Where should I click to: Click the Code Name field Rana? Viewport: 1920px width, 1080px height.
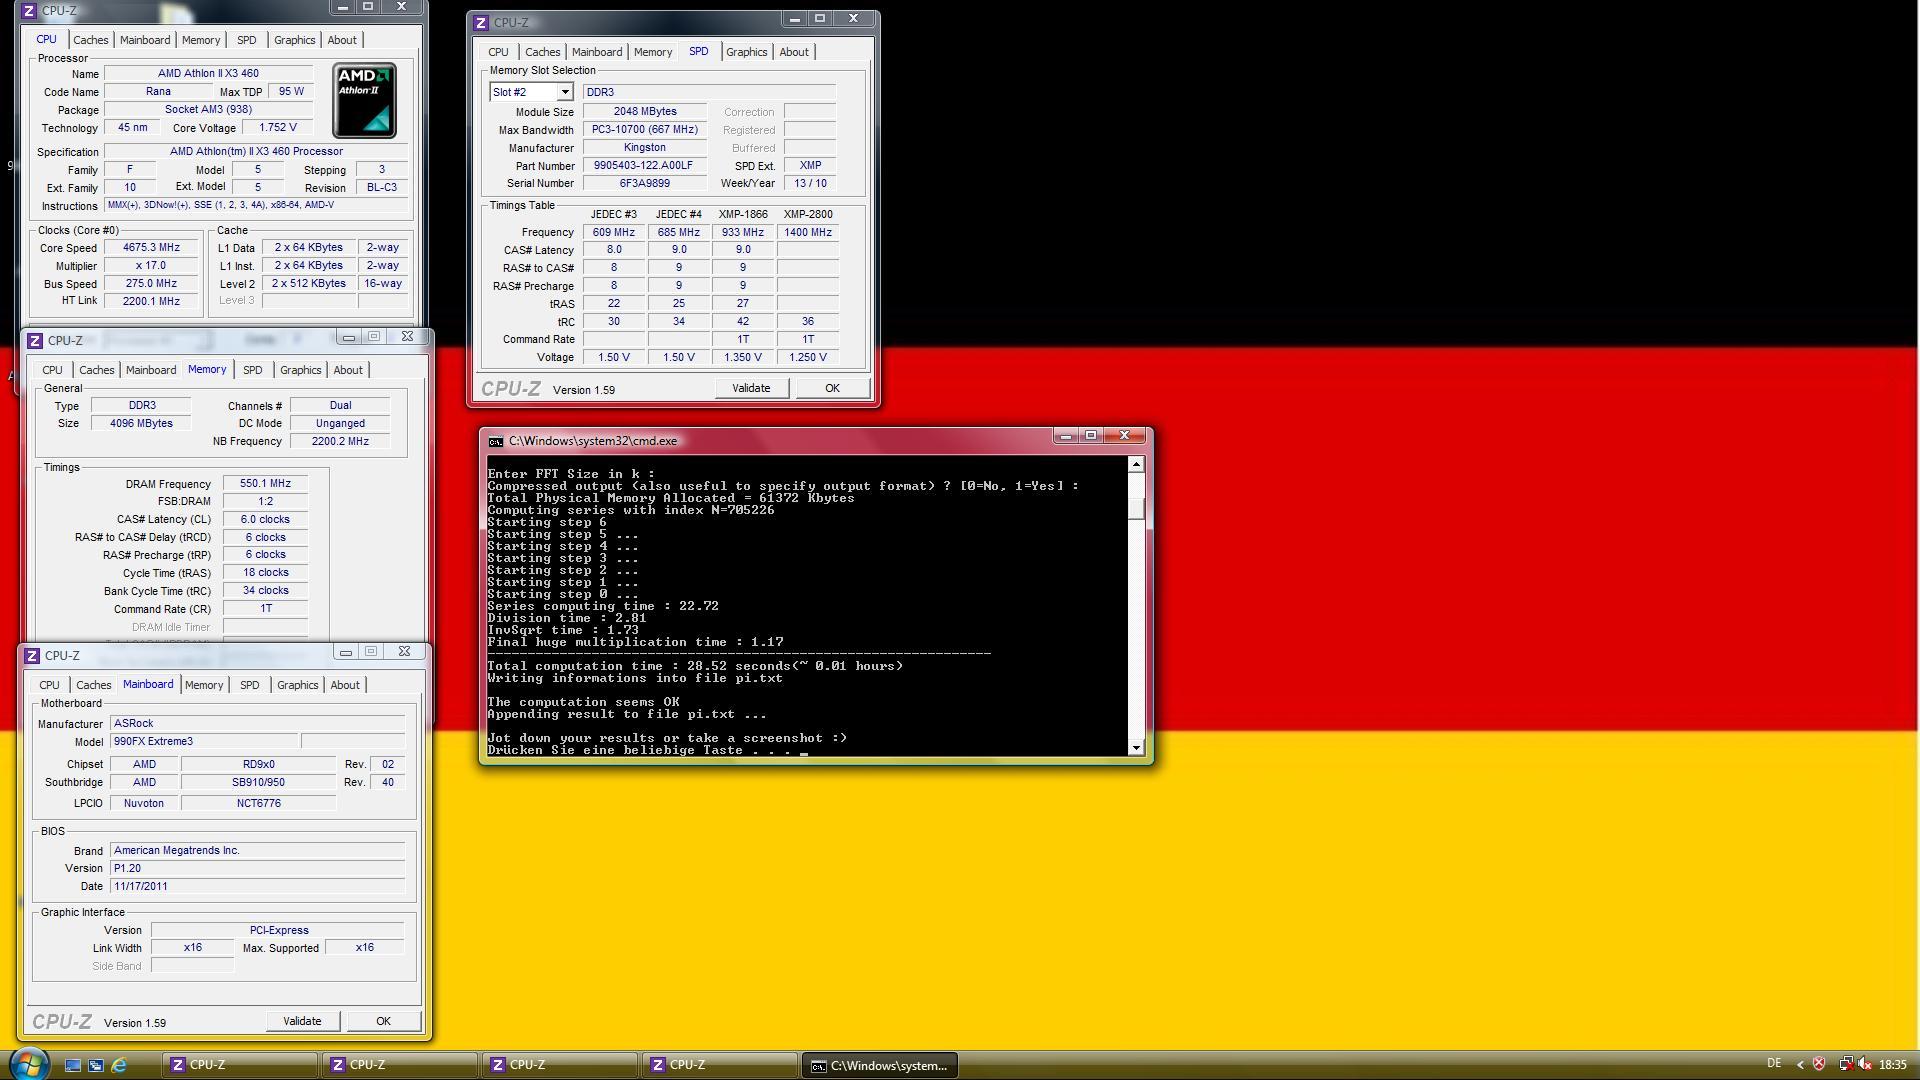(158, 92)
